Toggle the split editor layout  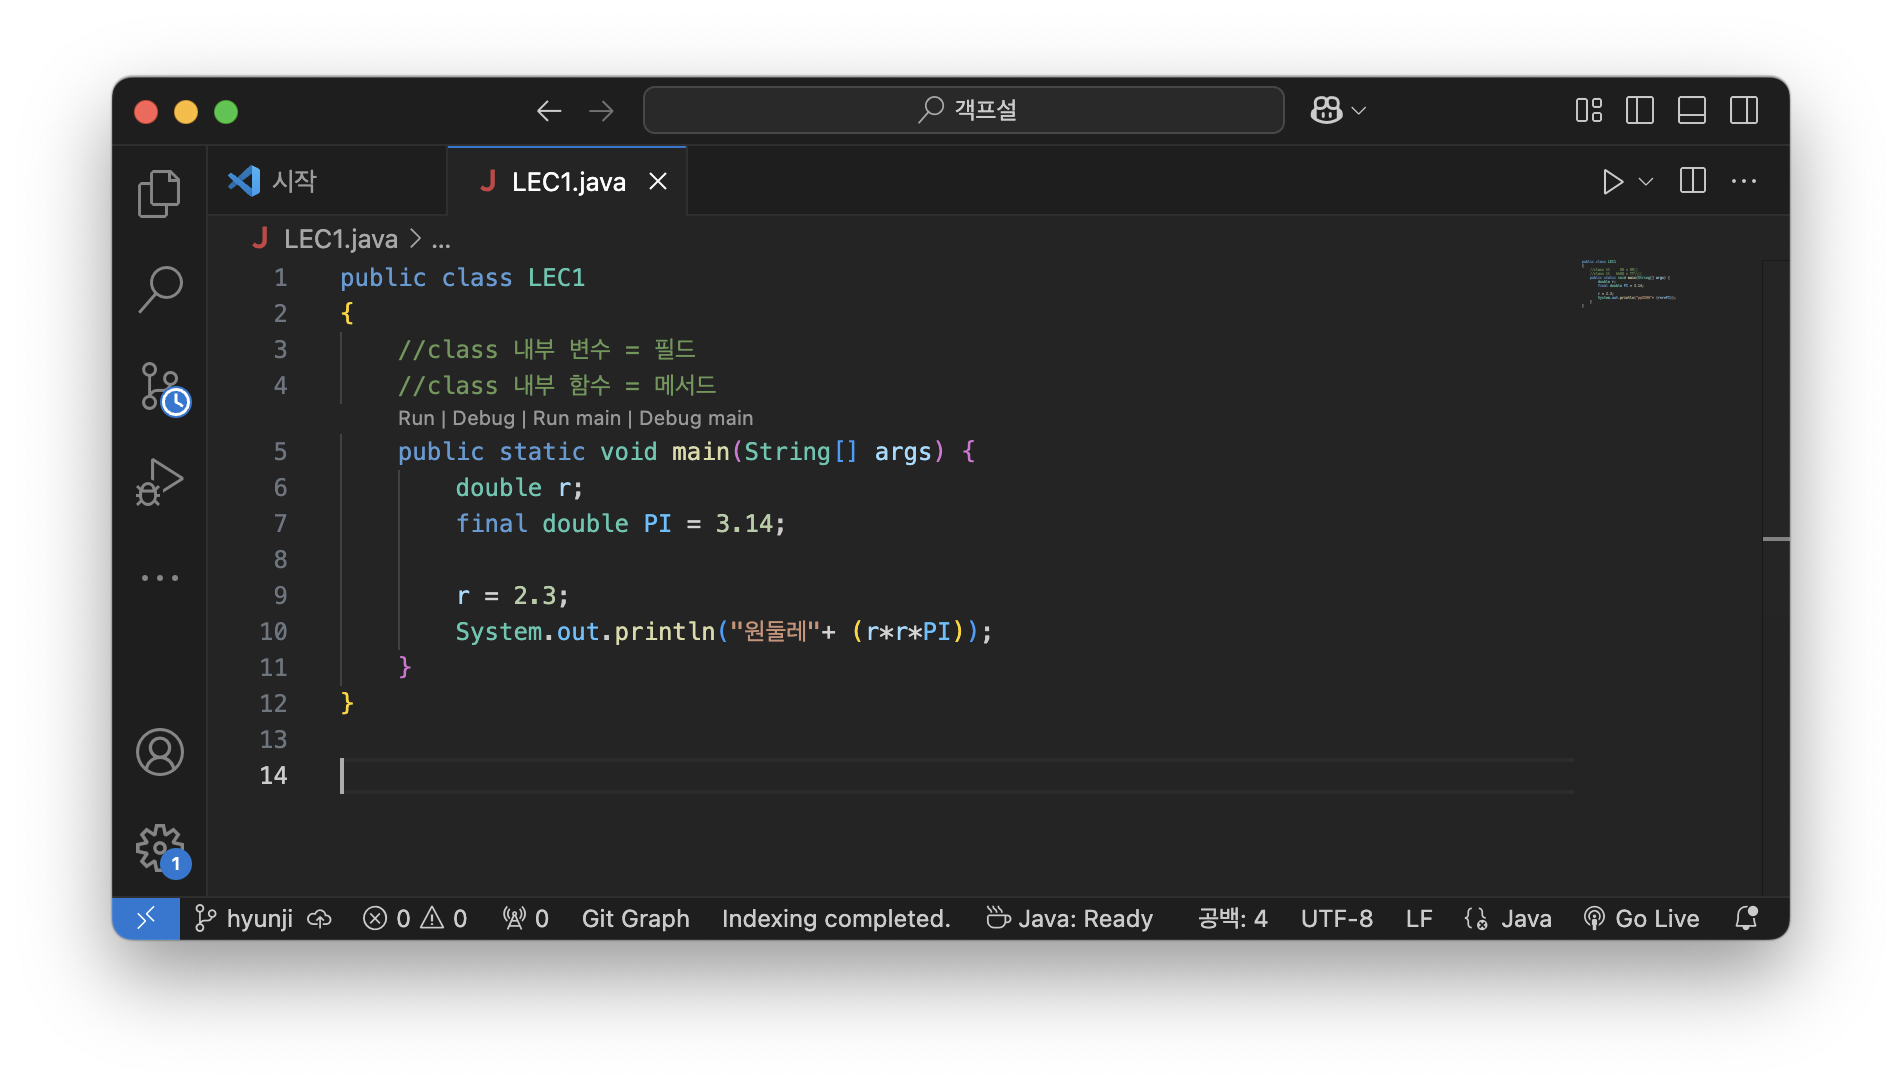pyautogui.click(x=1691, y=181)
